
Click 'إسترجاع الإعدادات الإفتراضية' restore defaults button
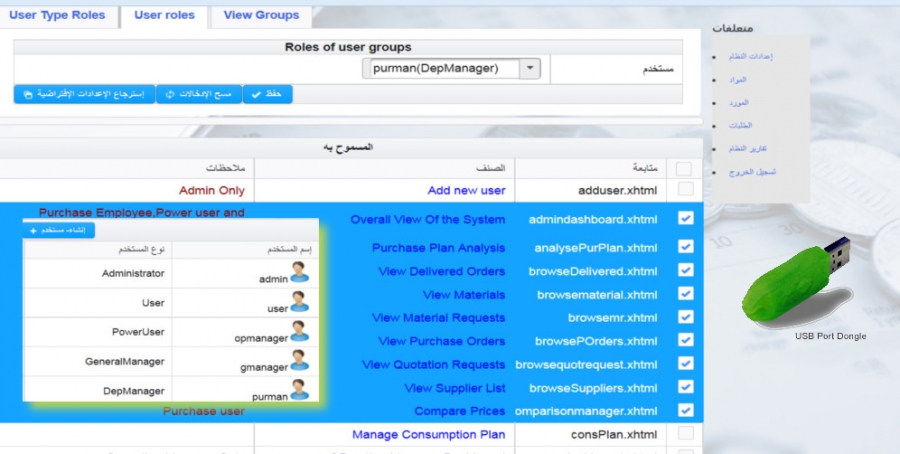pyautogui.click(x=85, y=94)
